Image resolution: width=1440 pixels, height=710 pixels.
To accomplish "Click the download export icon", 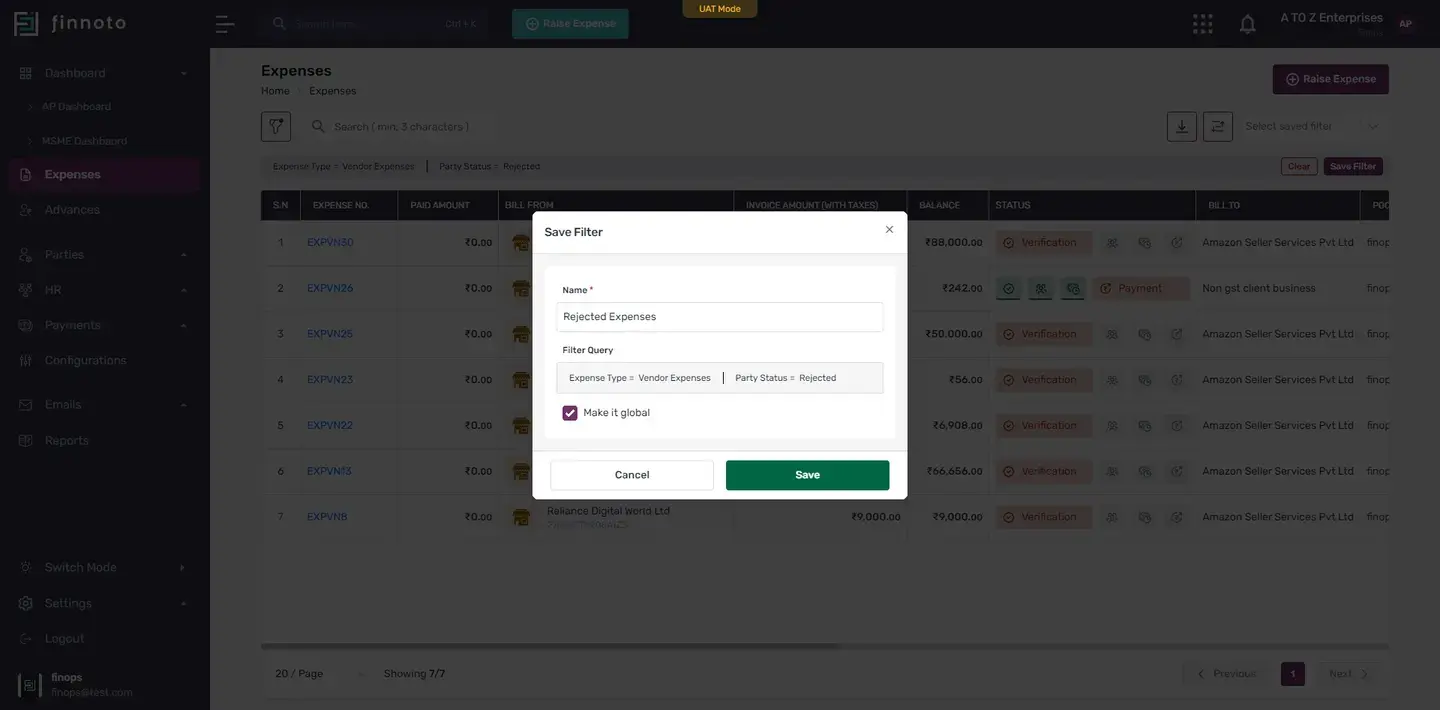I will 1182,126.
